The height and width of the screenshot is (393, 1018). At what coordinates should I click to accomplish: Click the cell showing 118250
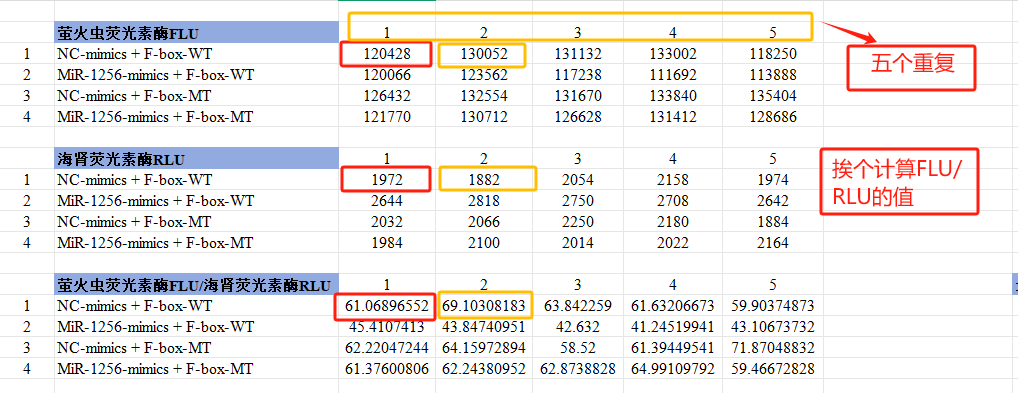pos(773,54)
